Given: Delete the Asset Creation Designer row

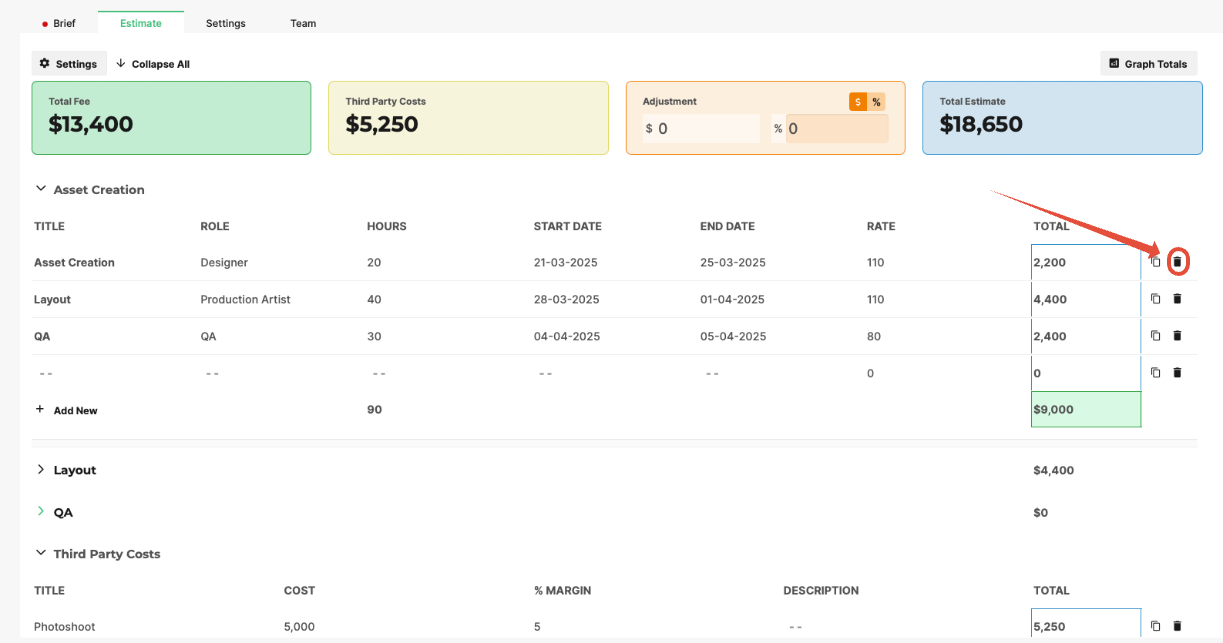Looking at the screenshot, I should pos(1177,262).
